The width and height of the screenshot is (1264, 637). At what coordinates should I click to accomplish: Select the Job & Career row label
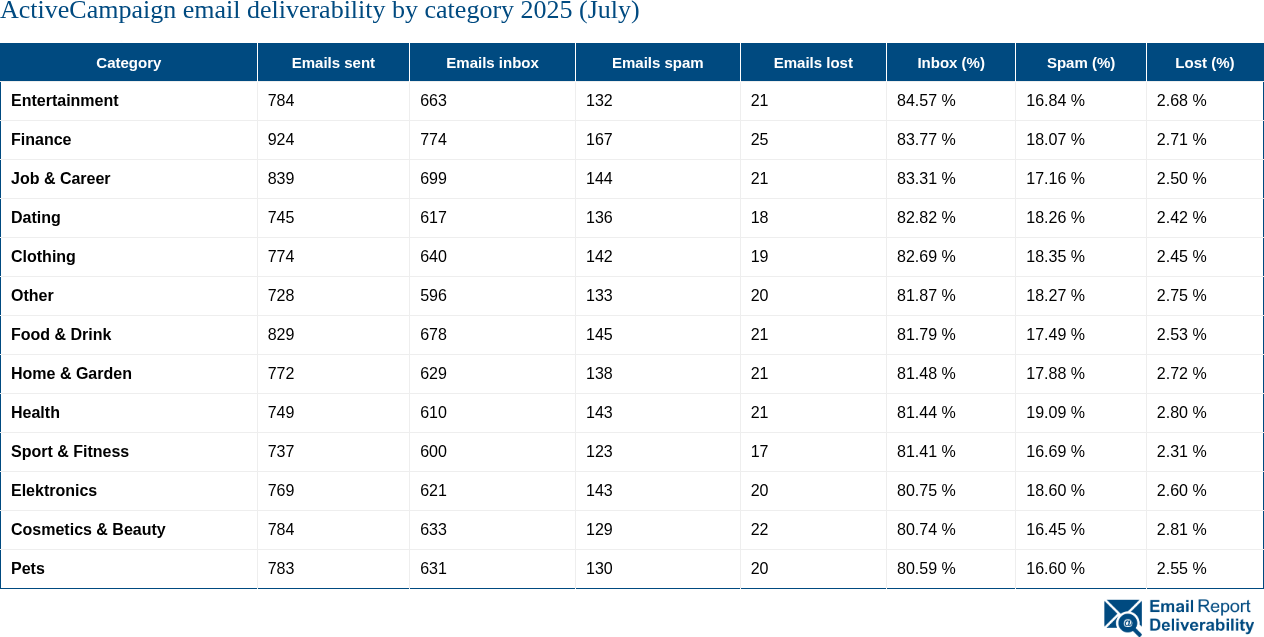(61, 179)
